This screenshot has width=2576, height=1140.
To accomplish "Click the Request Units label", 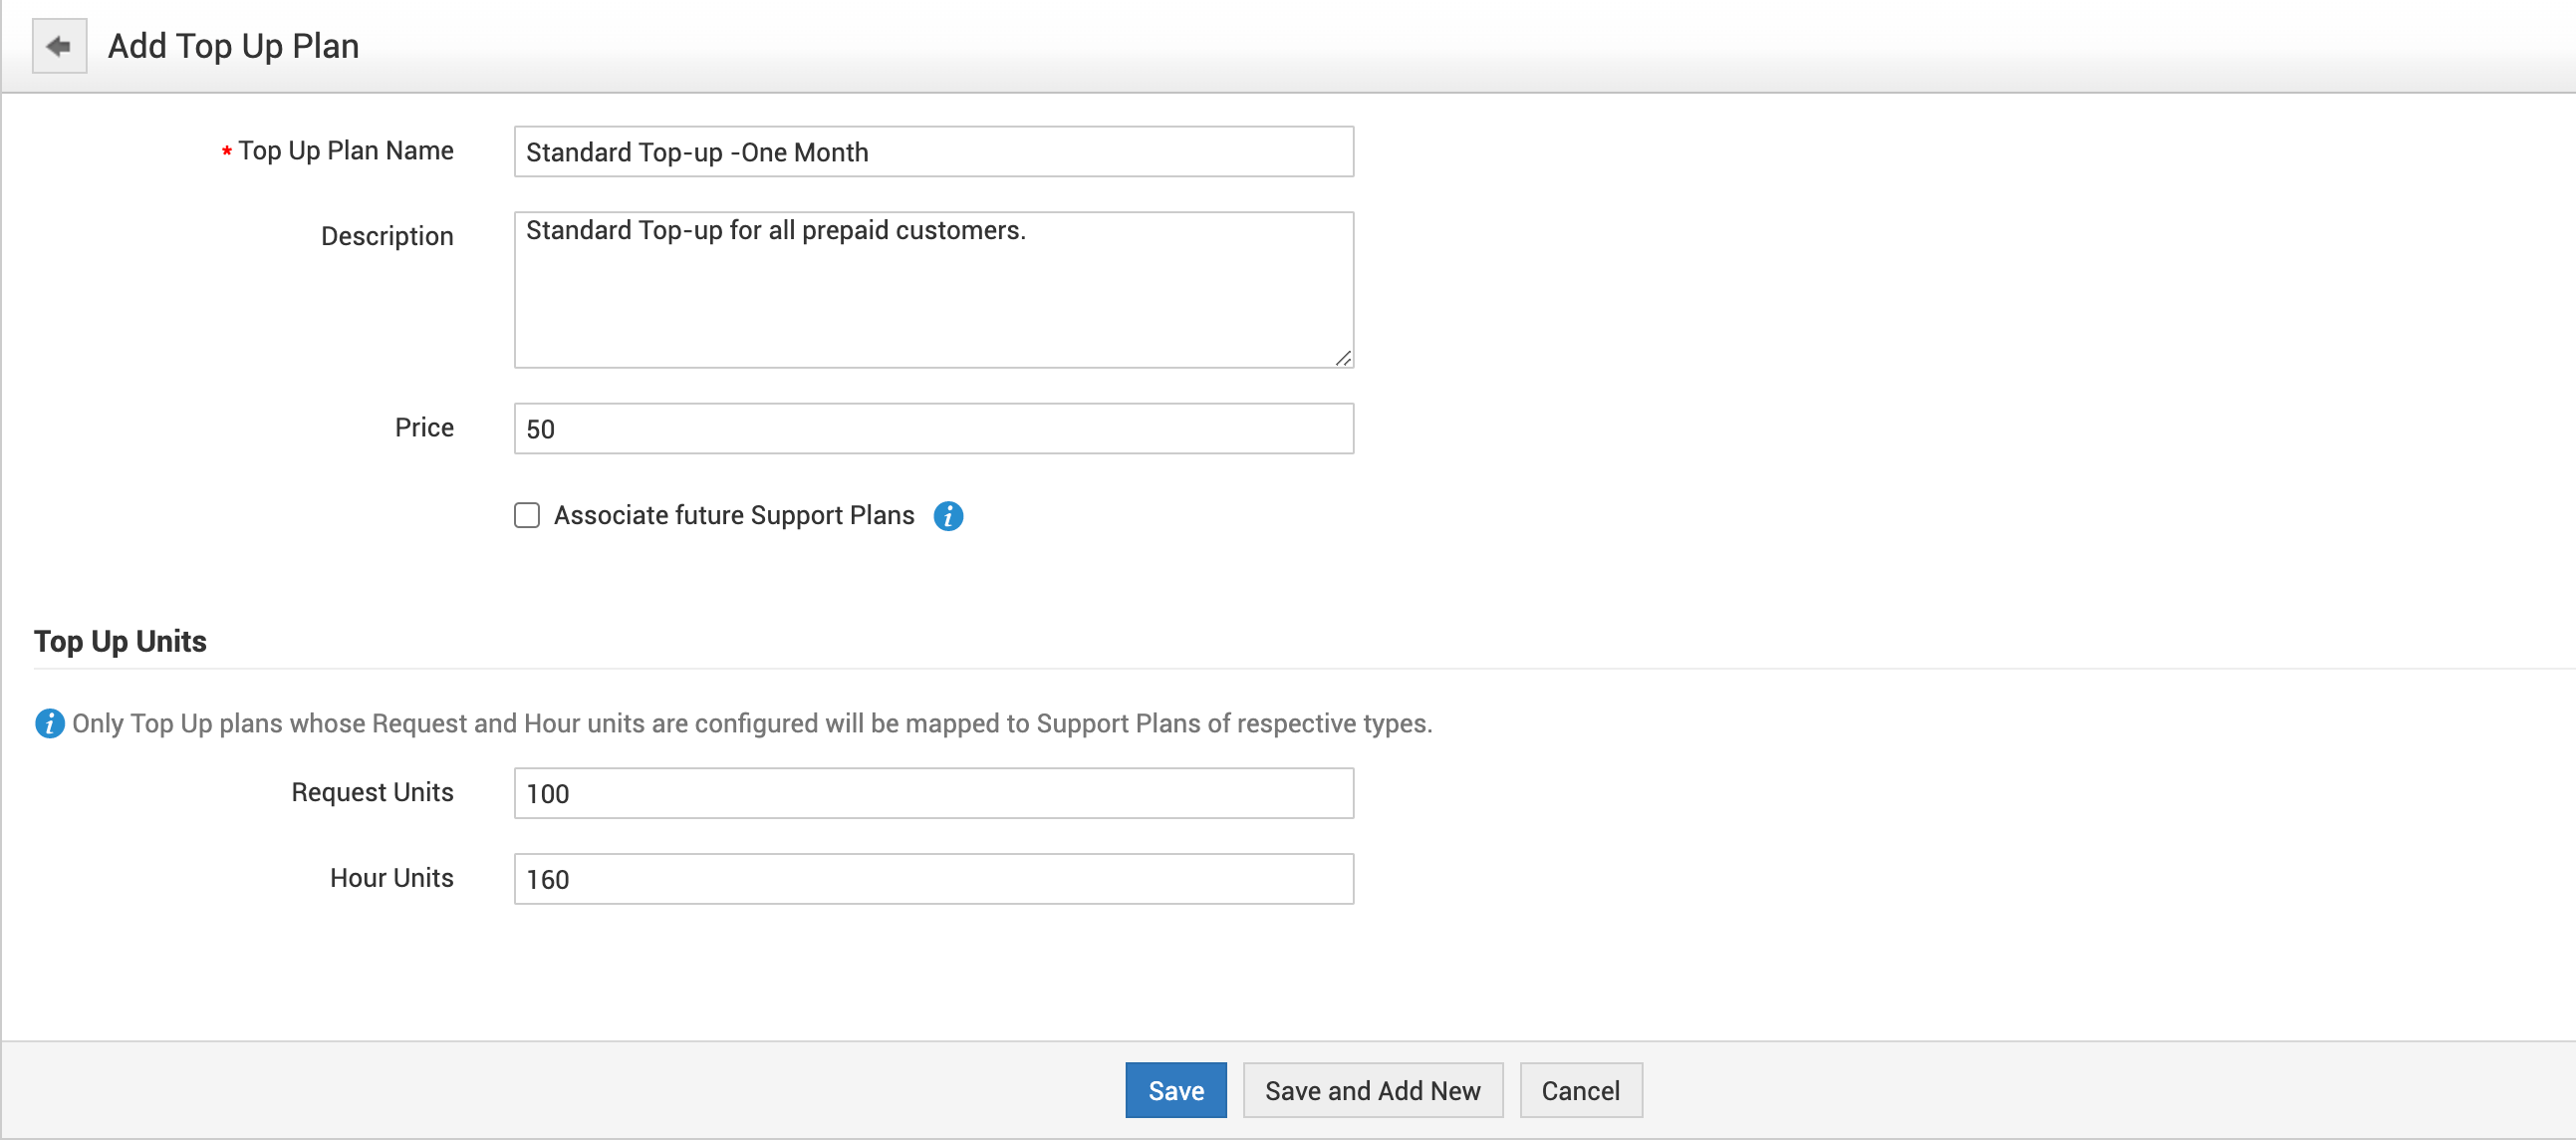I will pos(372,793).
